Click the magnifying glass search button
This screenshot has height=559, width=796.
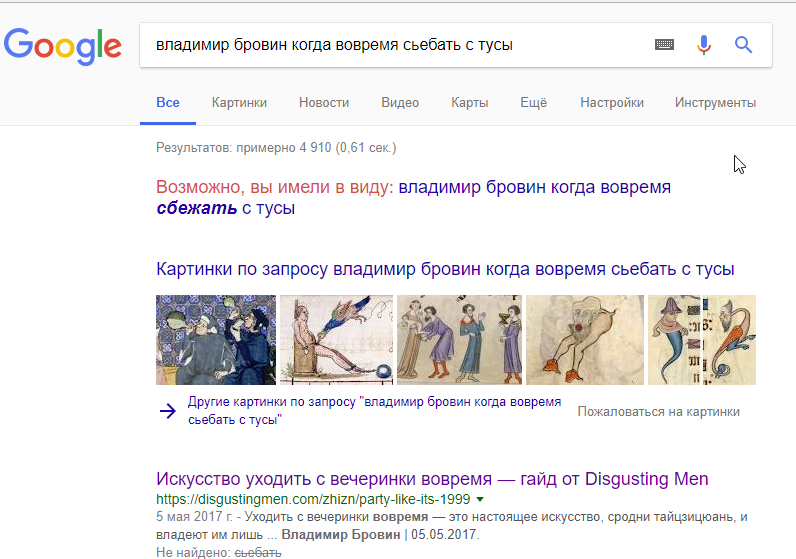(x=743, y=45)
